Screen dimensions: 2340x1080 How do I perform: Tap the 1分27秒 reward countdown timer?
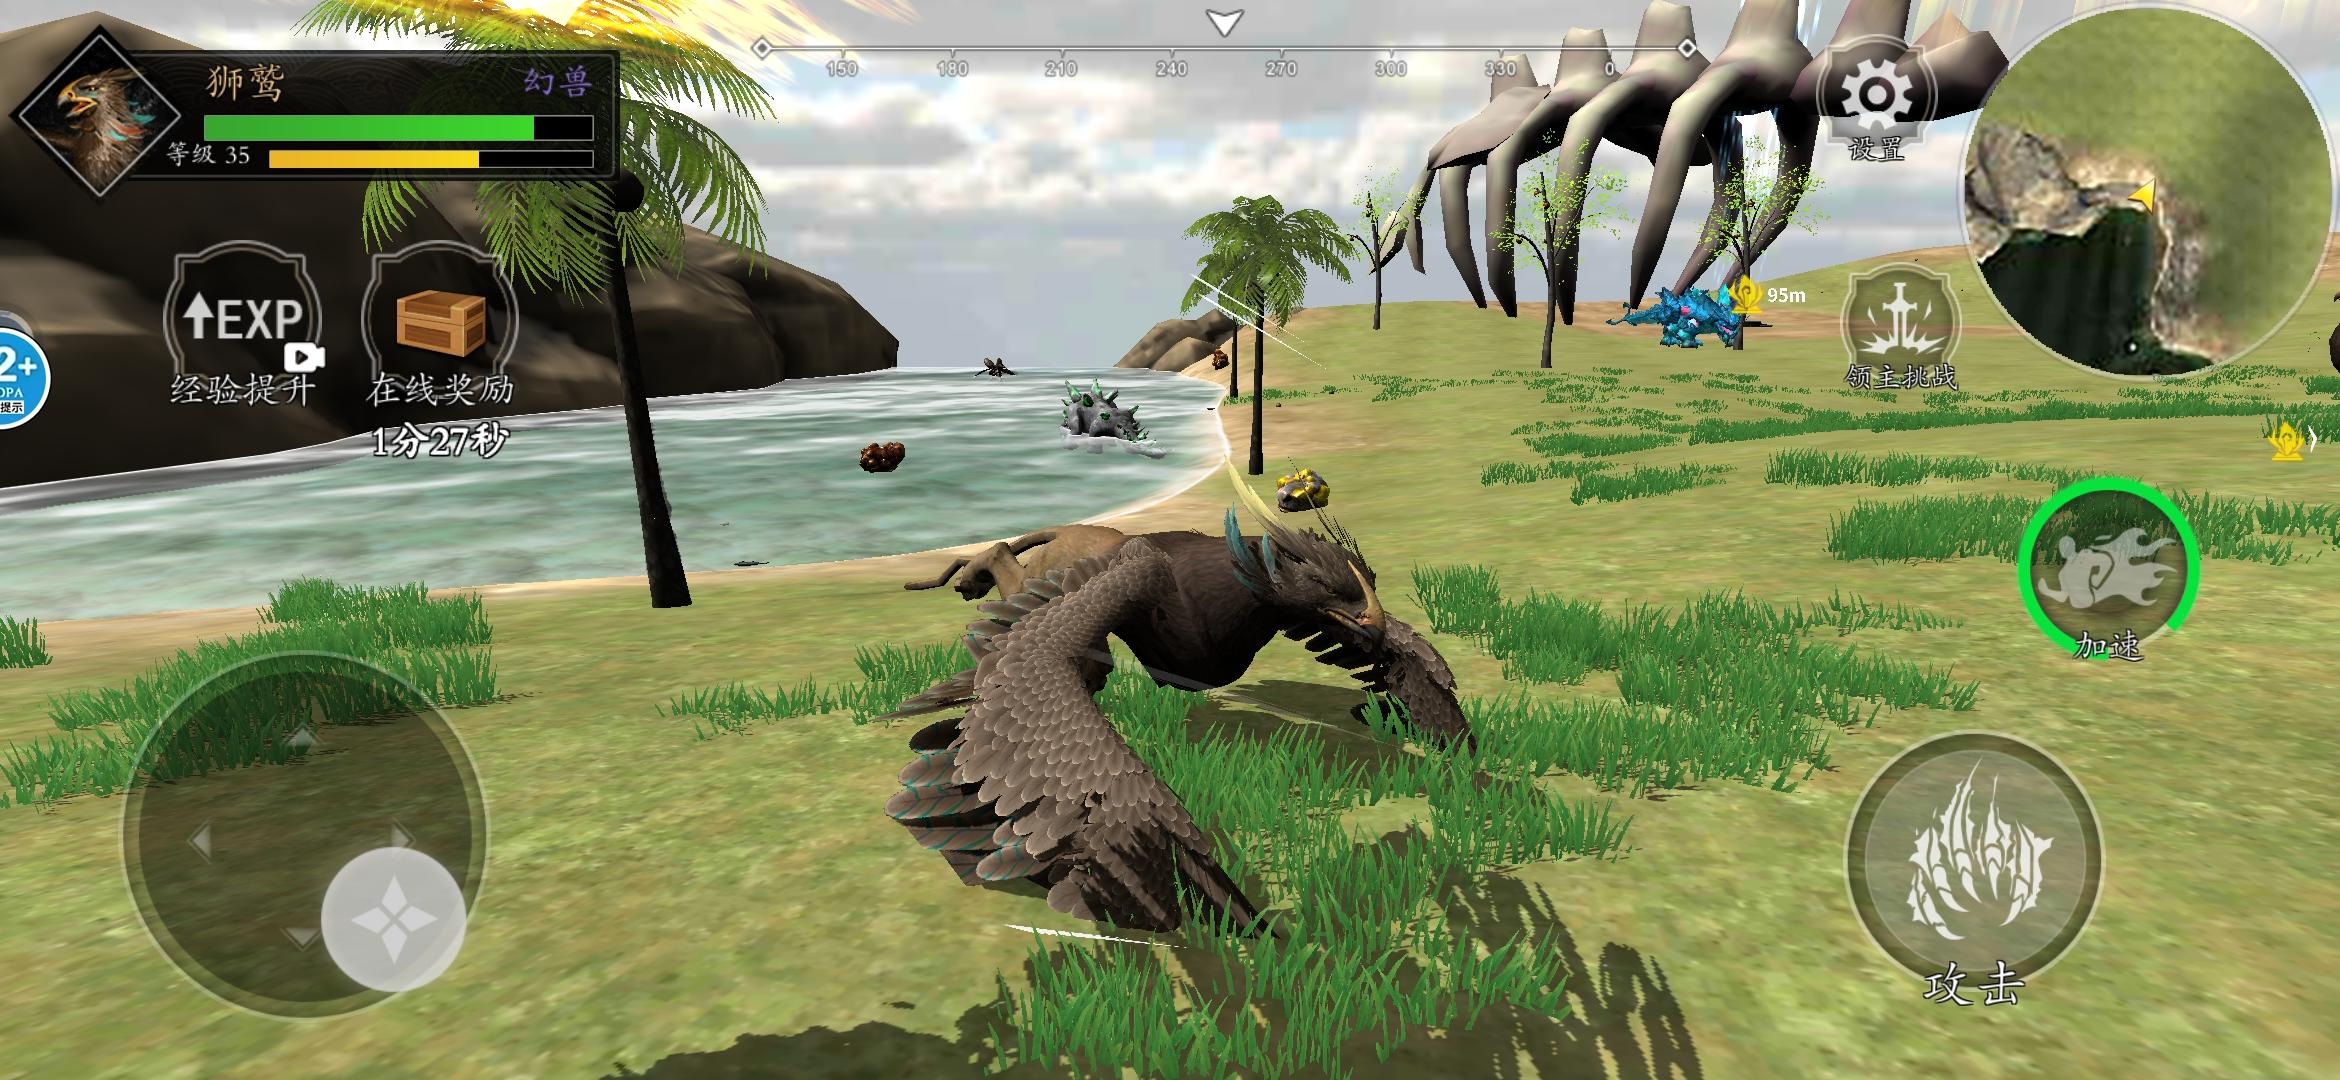(440, 441)
